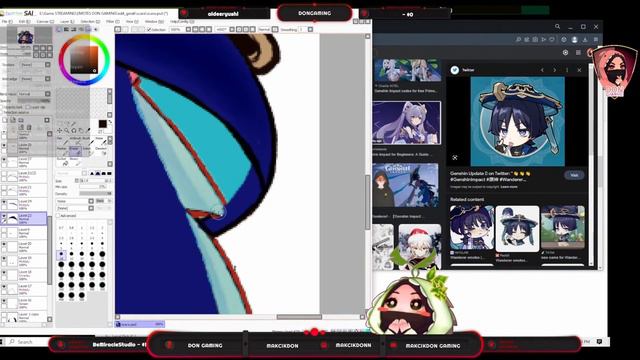This screenshot has height=360, width=640.
Task: Open the rotation angle dropdown in toolbar
Action: pyautogui.click(x=232, y=29)
